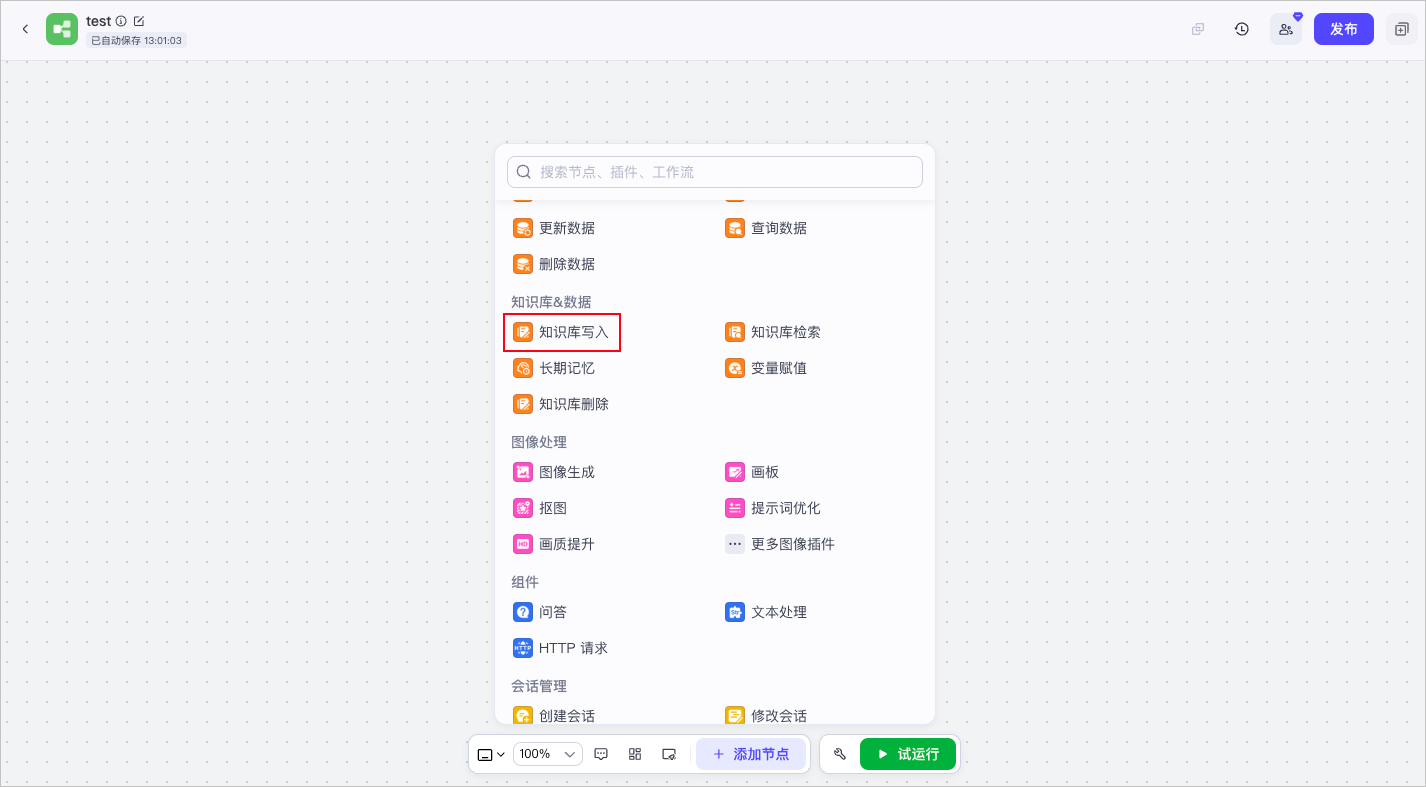Open the 100% zoom dropdown
This screenshot has width=1426, height=787.
548,754
